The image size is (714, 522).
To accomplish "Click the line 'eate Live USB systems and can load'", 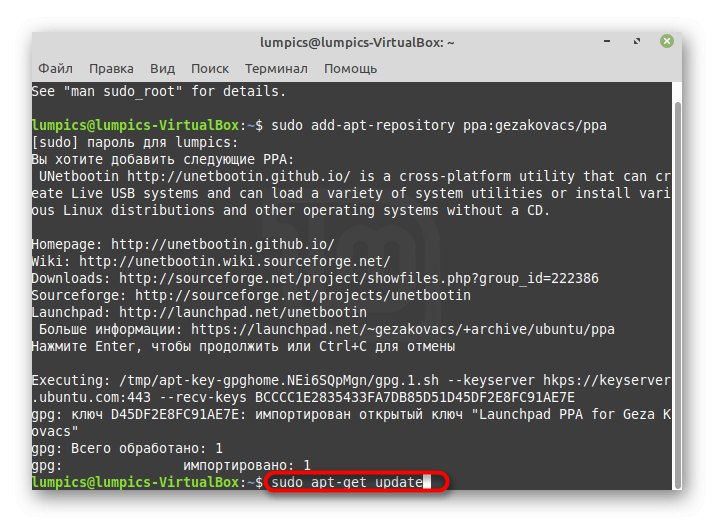I will pos(171,193).
